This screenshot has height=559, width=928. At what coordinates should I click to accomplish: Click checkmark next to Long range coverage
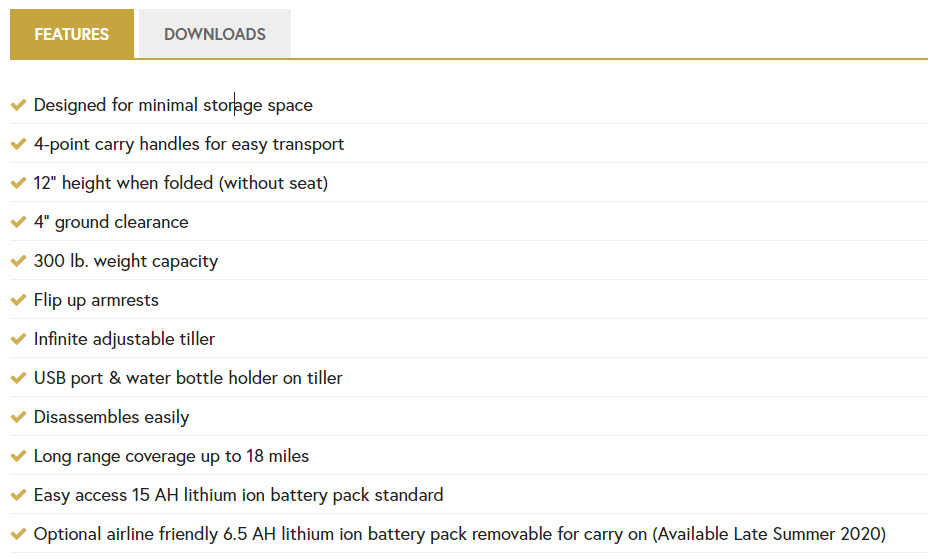[x=18, y=456]
